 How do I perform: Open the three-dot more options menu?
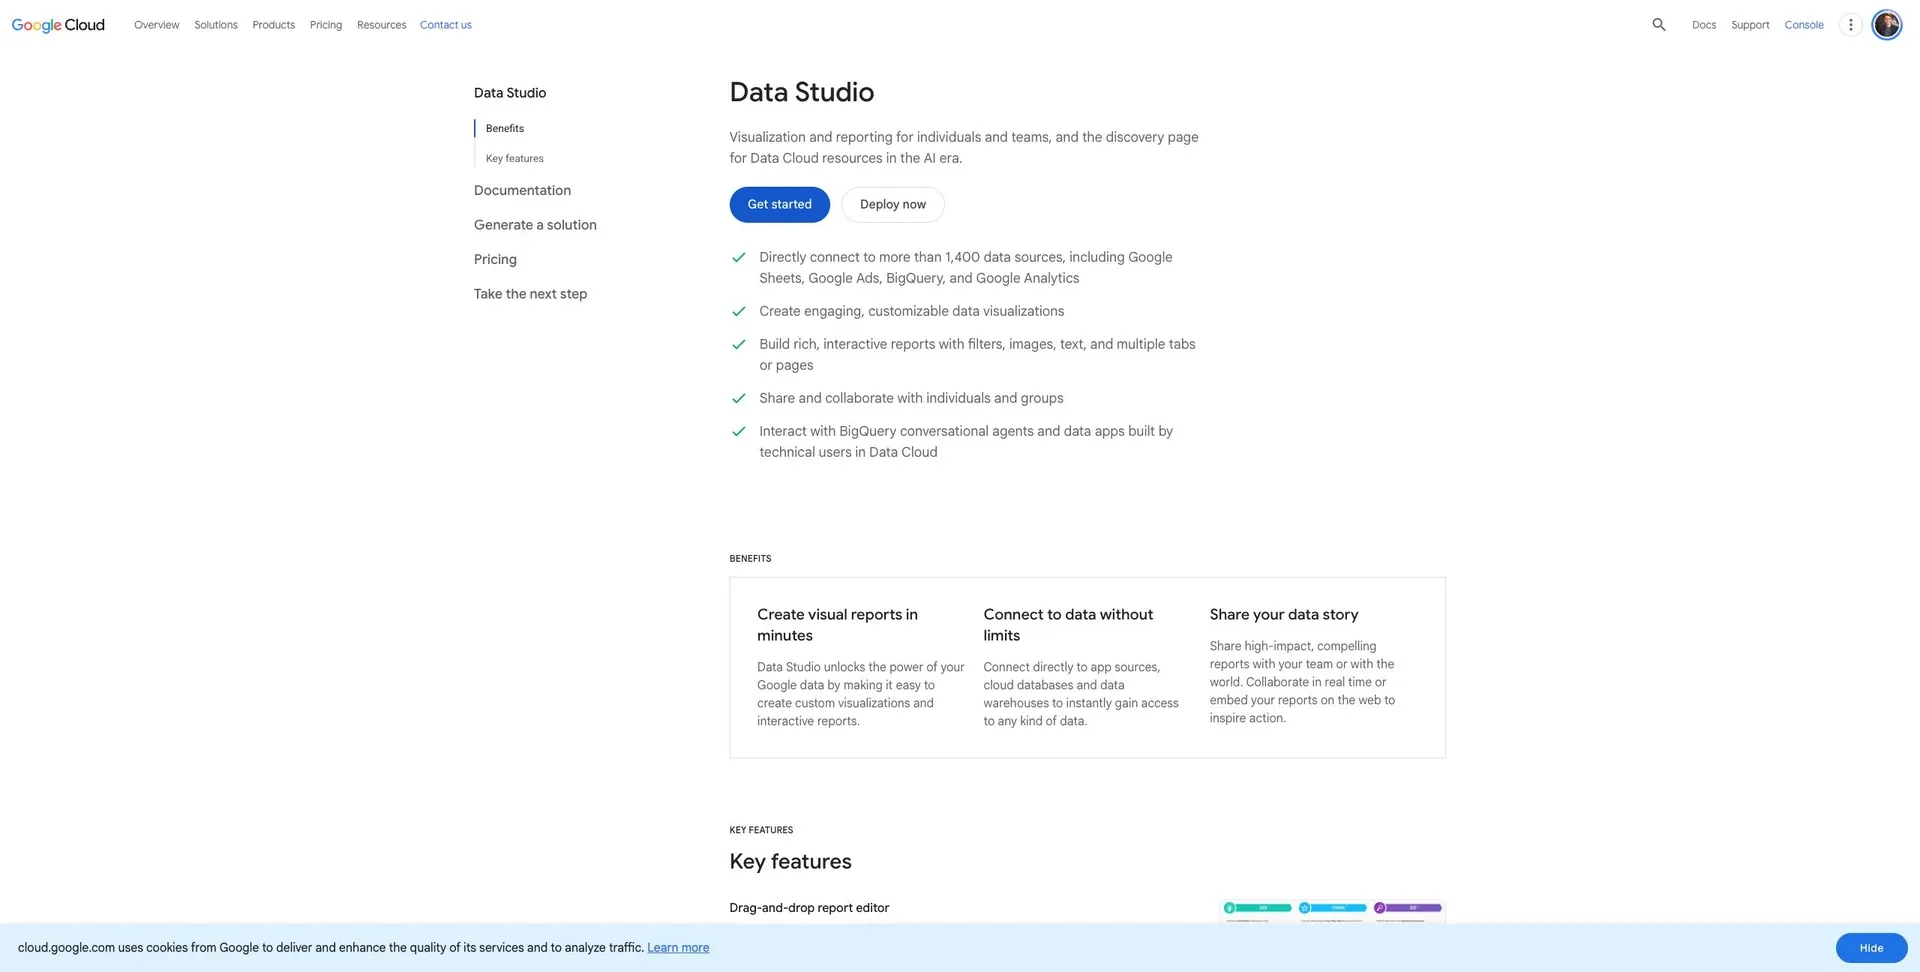click(1851, 25)
